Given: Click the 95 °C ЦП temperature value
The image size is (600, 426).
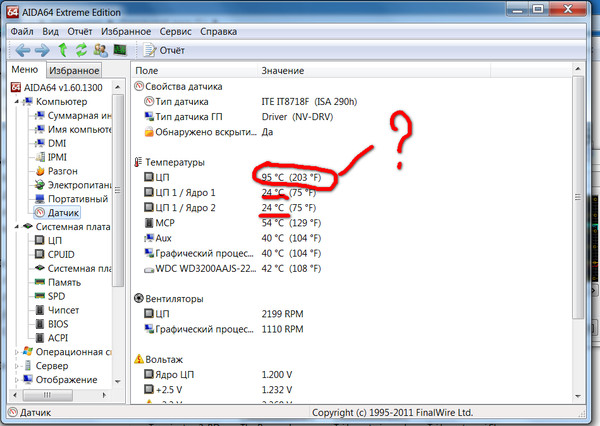Looking at the screenshot, I should coord(292,178).
